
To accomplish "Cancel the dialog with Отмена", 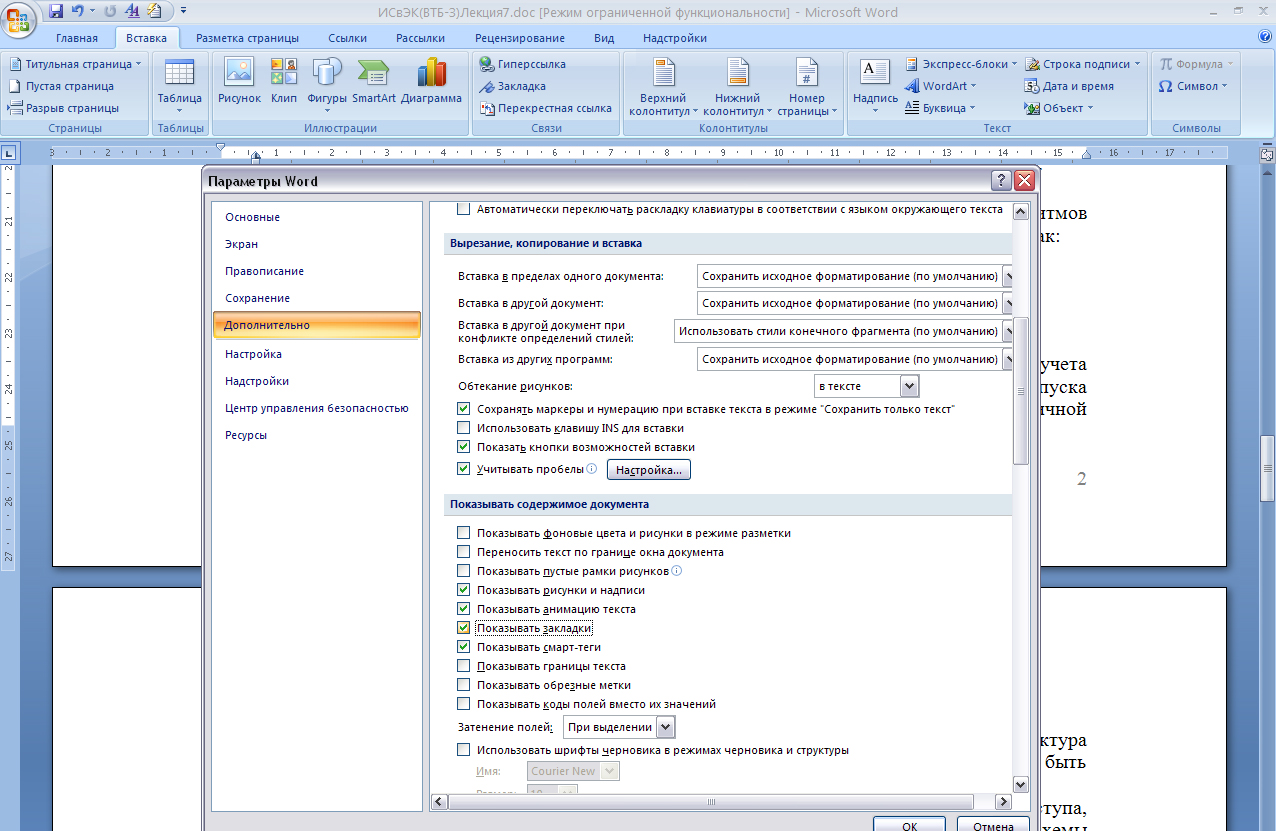I will pyautogui.click(x=993, y=826).
